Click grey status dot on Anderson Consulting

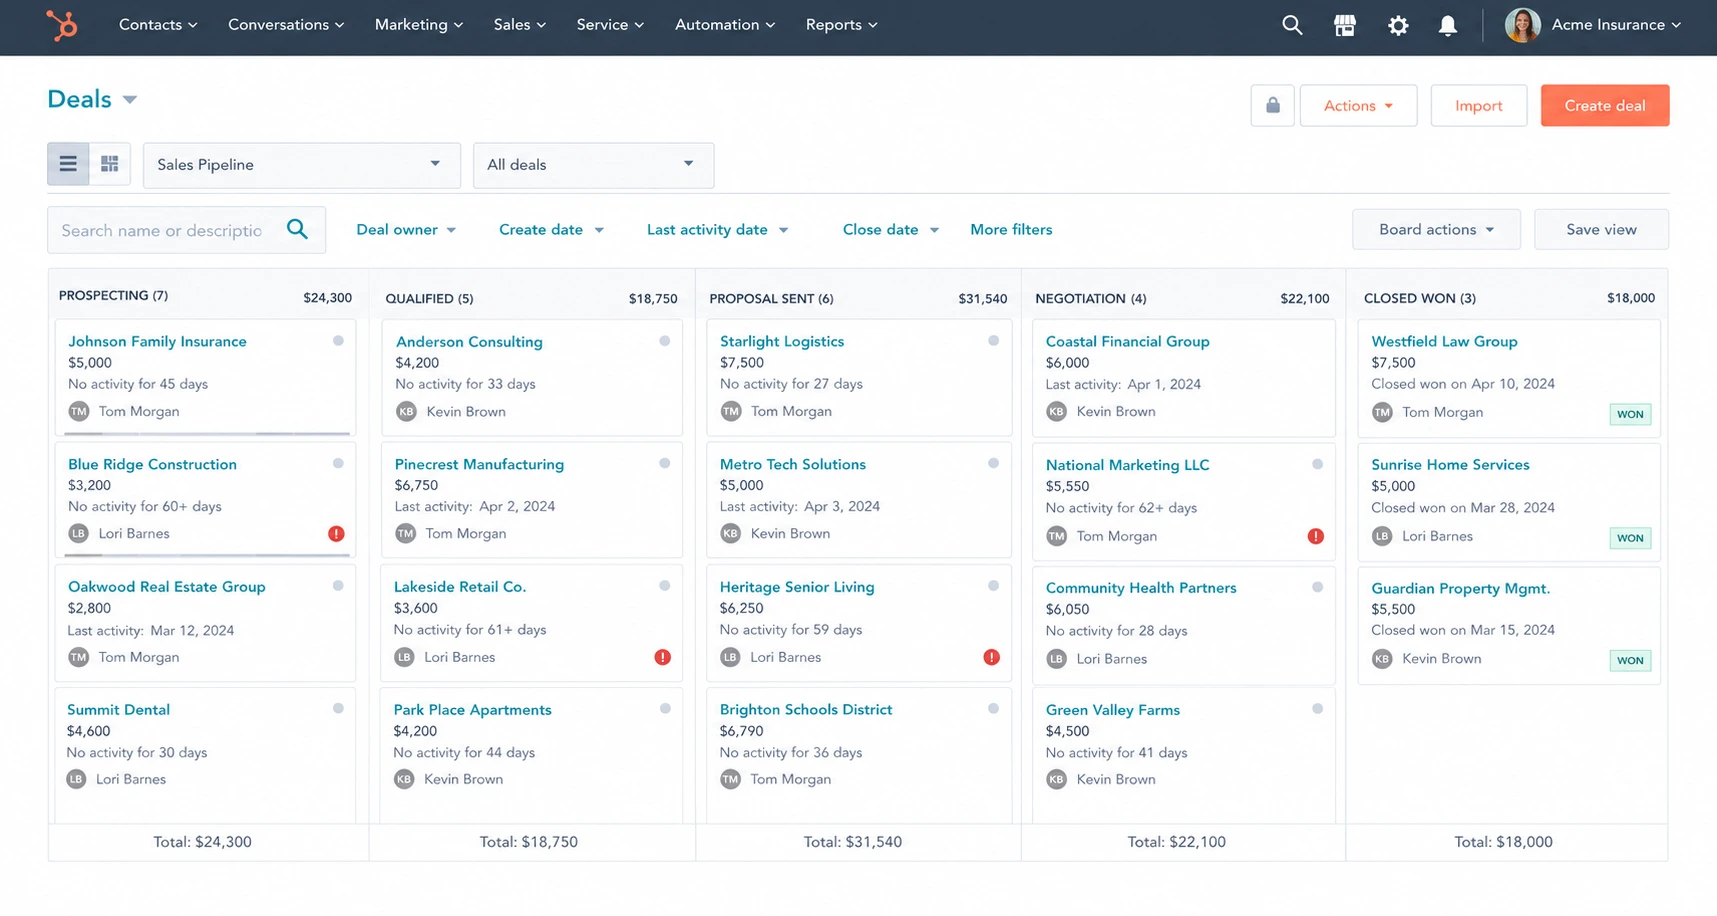(x=664, y=341)
